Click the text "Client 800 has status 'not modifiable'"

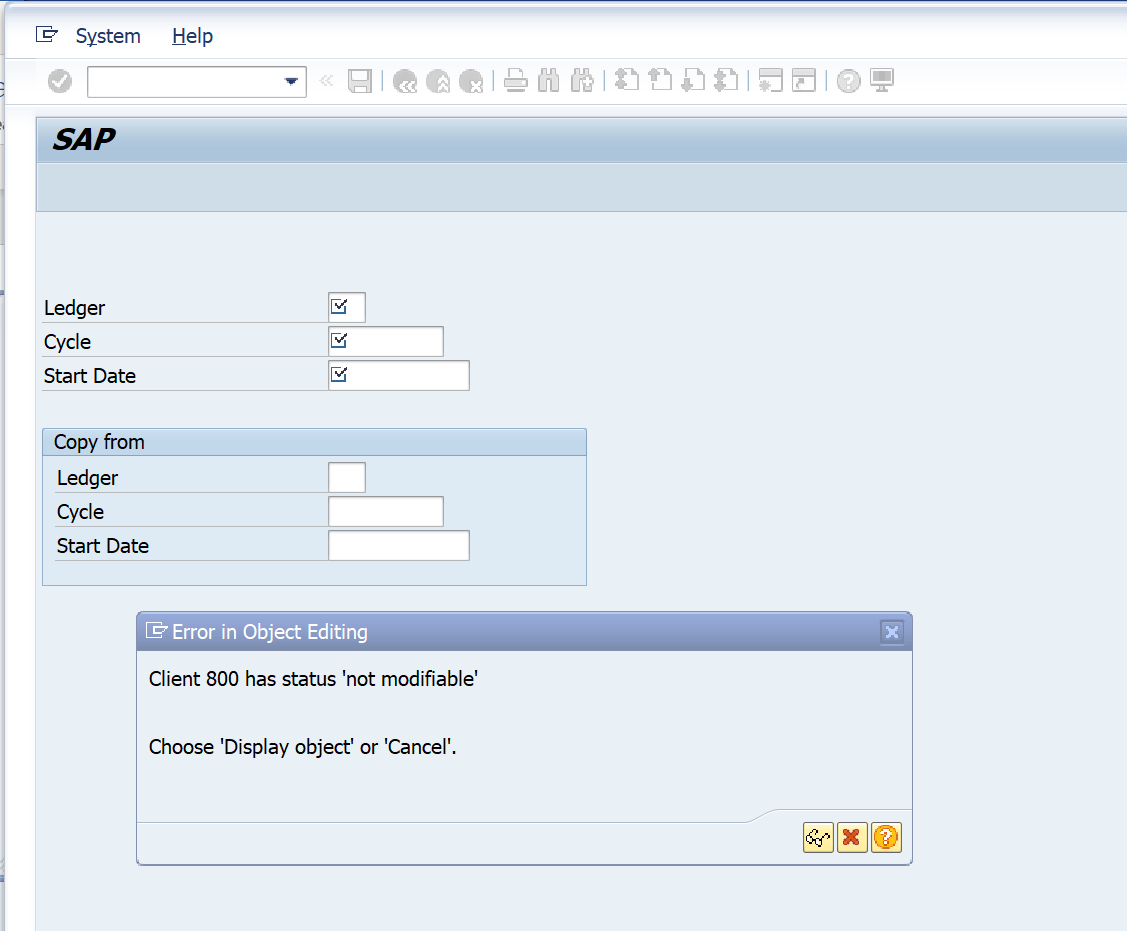[x=313, y=679]
